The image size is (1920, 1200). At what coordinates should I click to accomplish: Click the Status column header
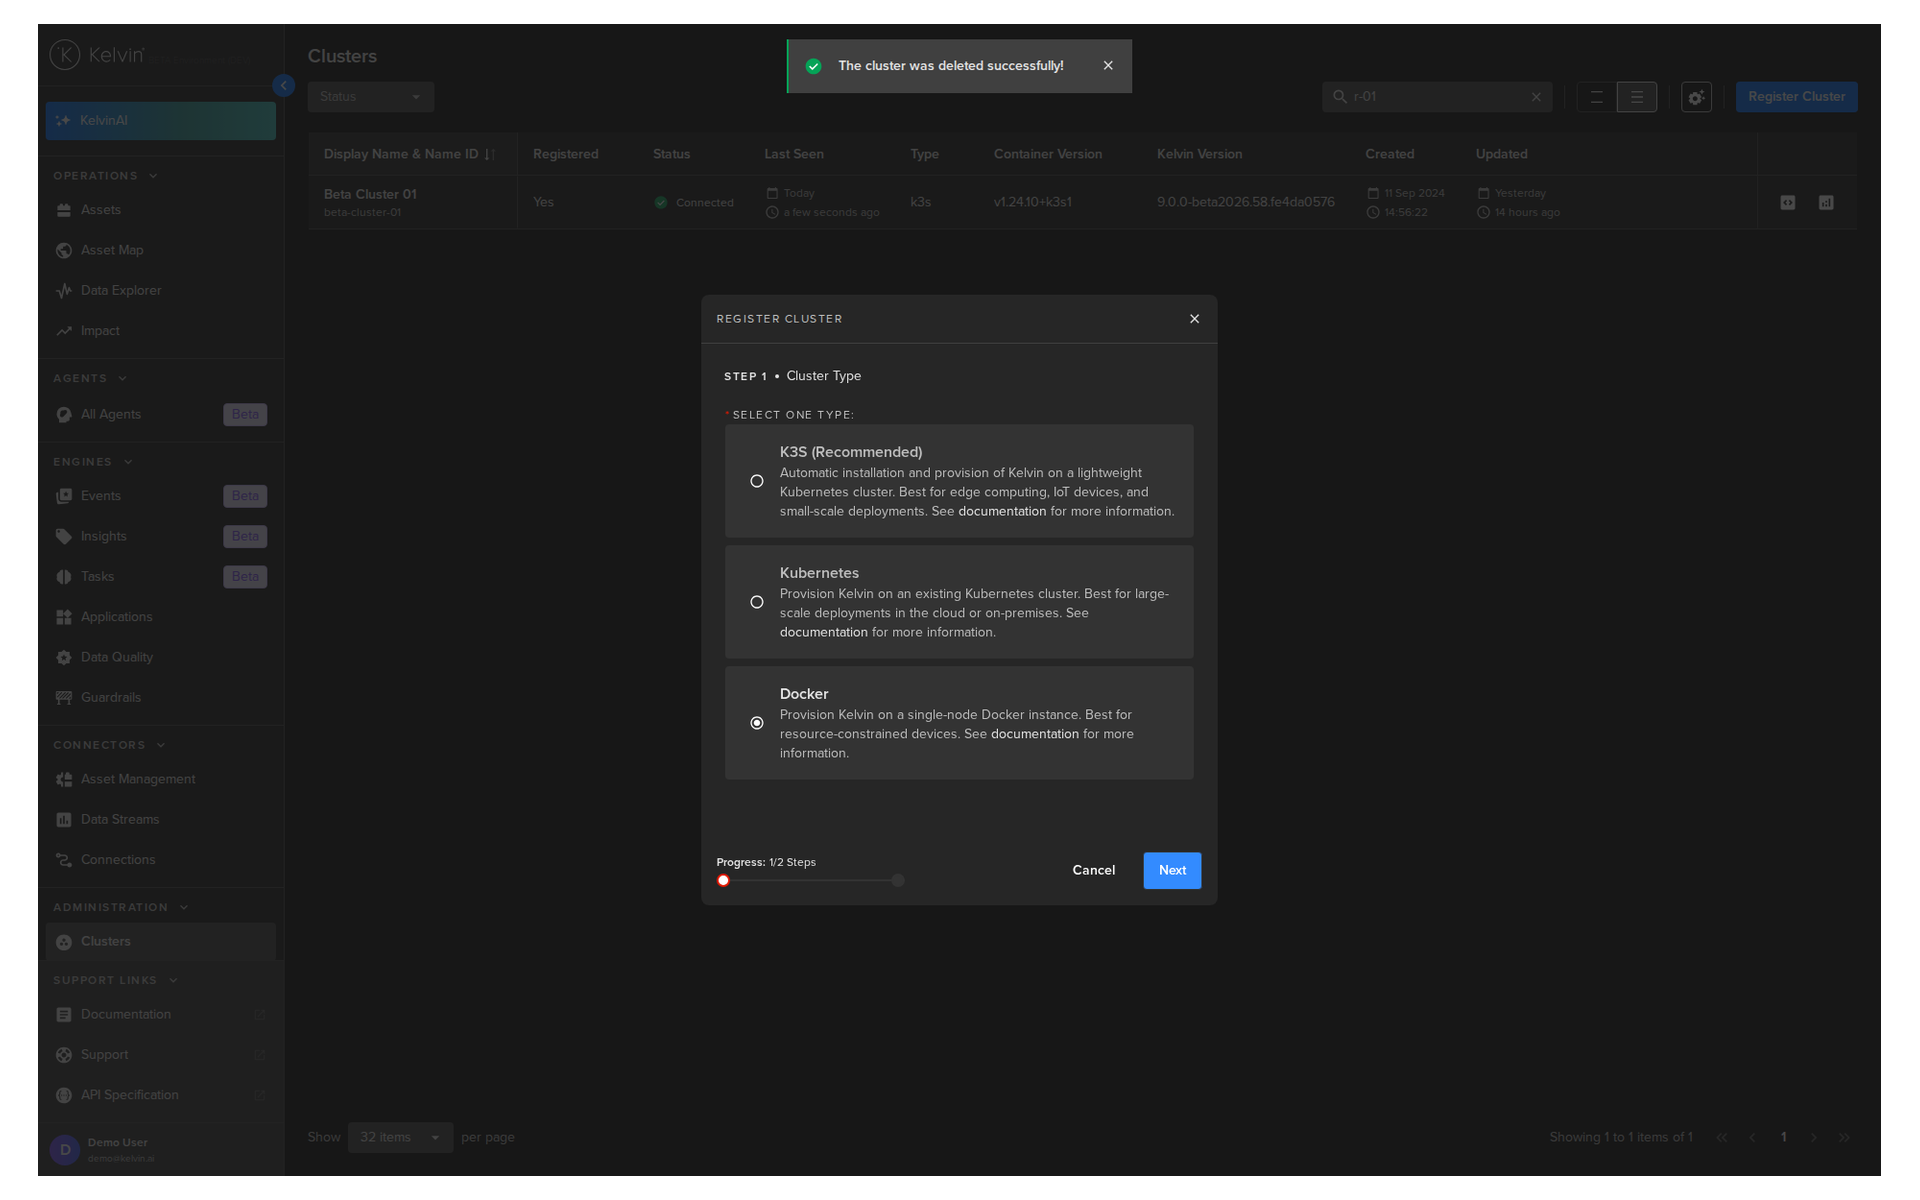click(671, 154)
